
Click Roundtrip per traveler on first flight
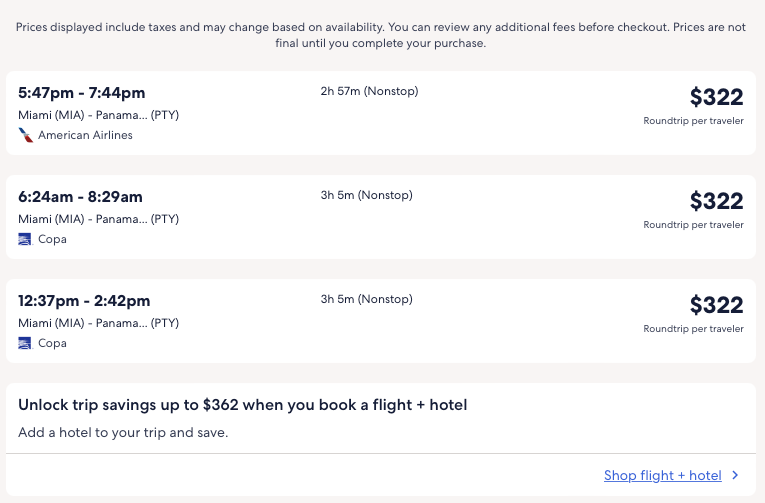click(693, 121)
